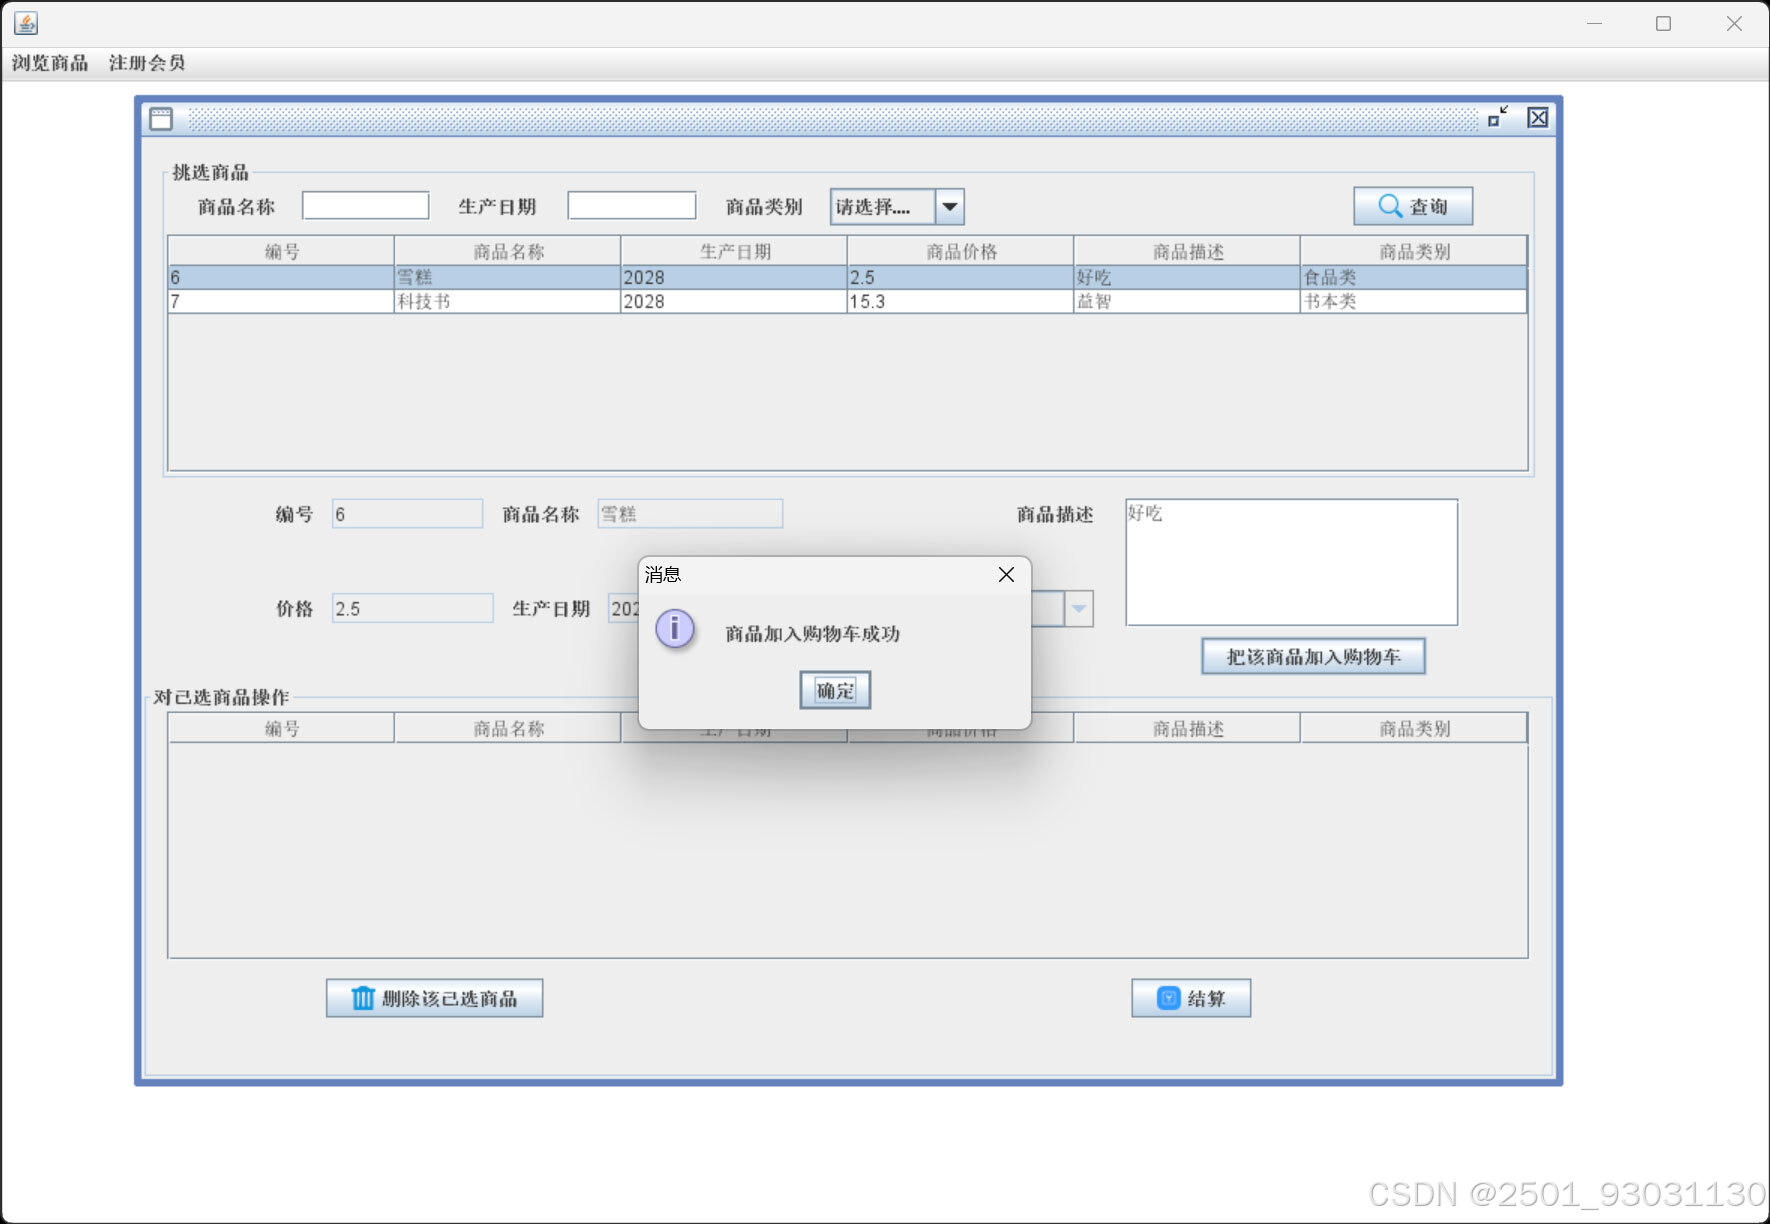Click the inner window's system menu icon
The height and width of the screenshot is (1224, 1770).
click(160, 118)
